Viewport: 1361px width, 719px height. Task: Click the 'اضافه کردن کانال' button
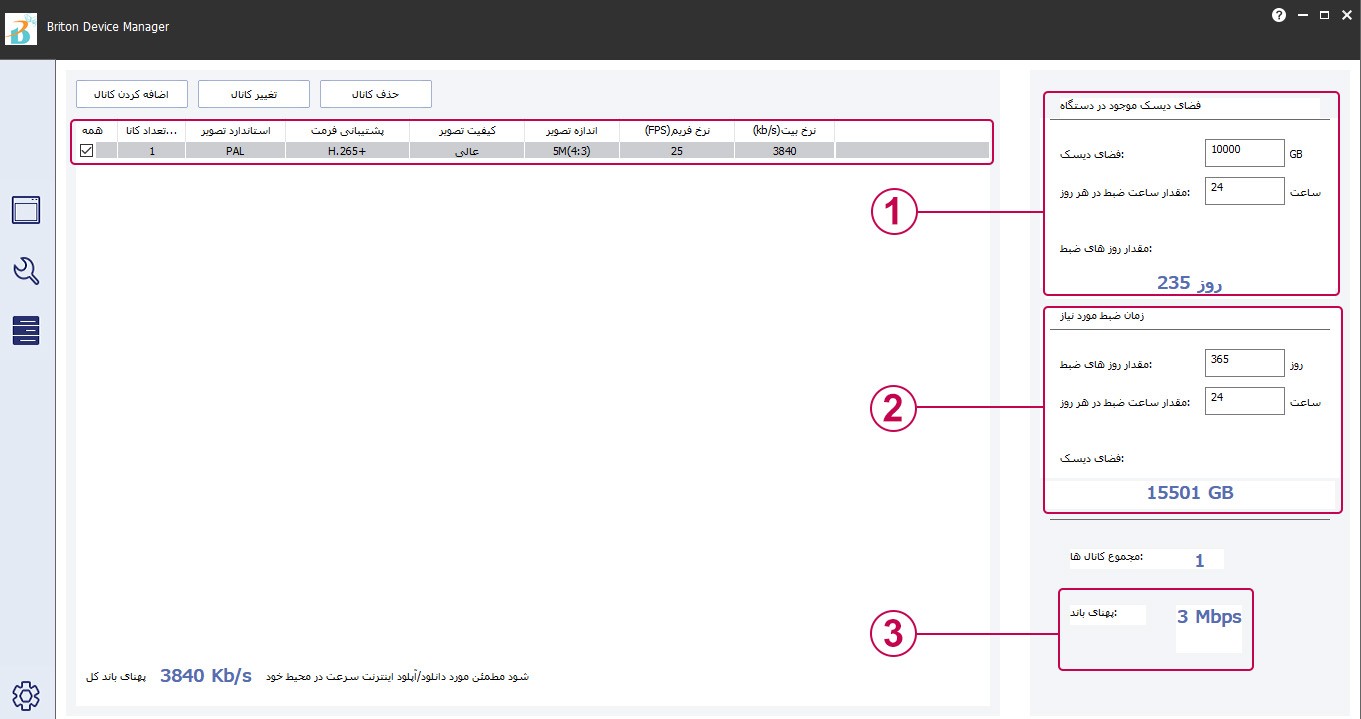click(131, 94)
